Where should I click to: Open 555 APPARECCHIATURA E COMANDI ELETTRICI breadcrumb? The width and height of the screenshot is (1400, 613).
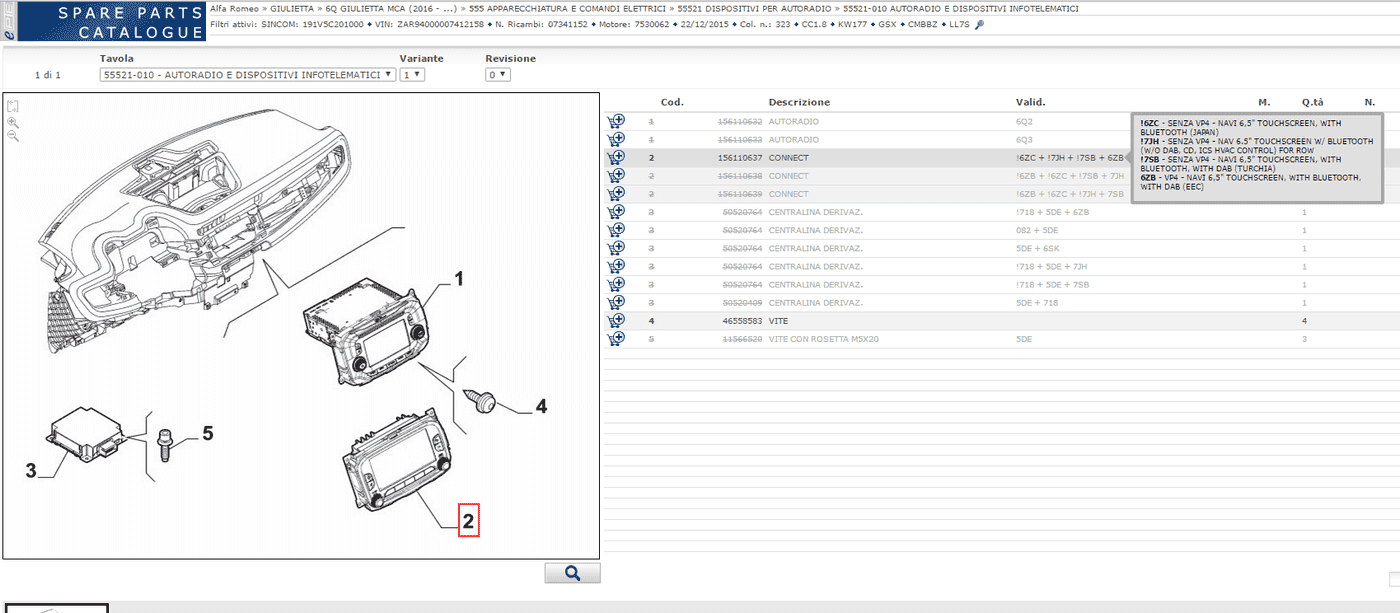tap(566, 9)
